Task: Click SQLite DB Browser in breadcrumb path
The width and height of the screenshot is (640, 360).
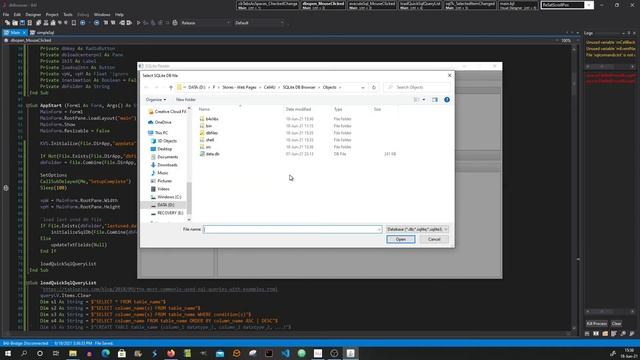Action: click(299, 87)
